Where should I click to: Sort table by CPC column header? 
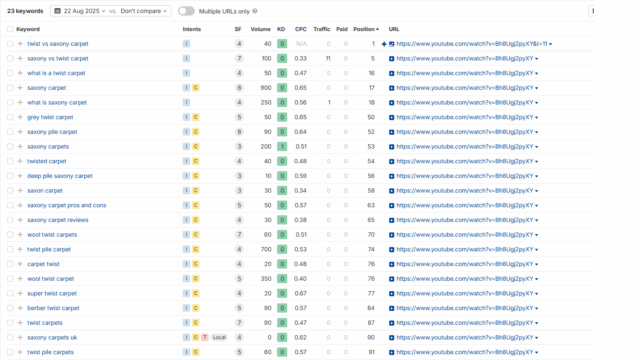pos(300,29)
